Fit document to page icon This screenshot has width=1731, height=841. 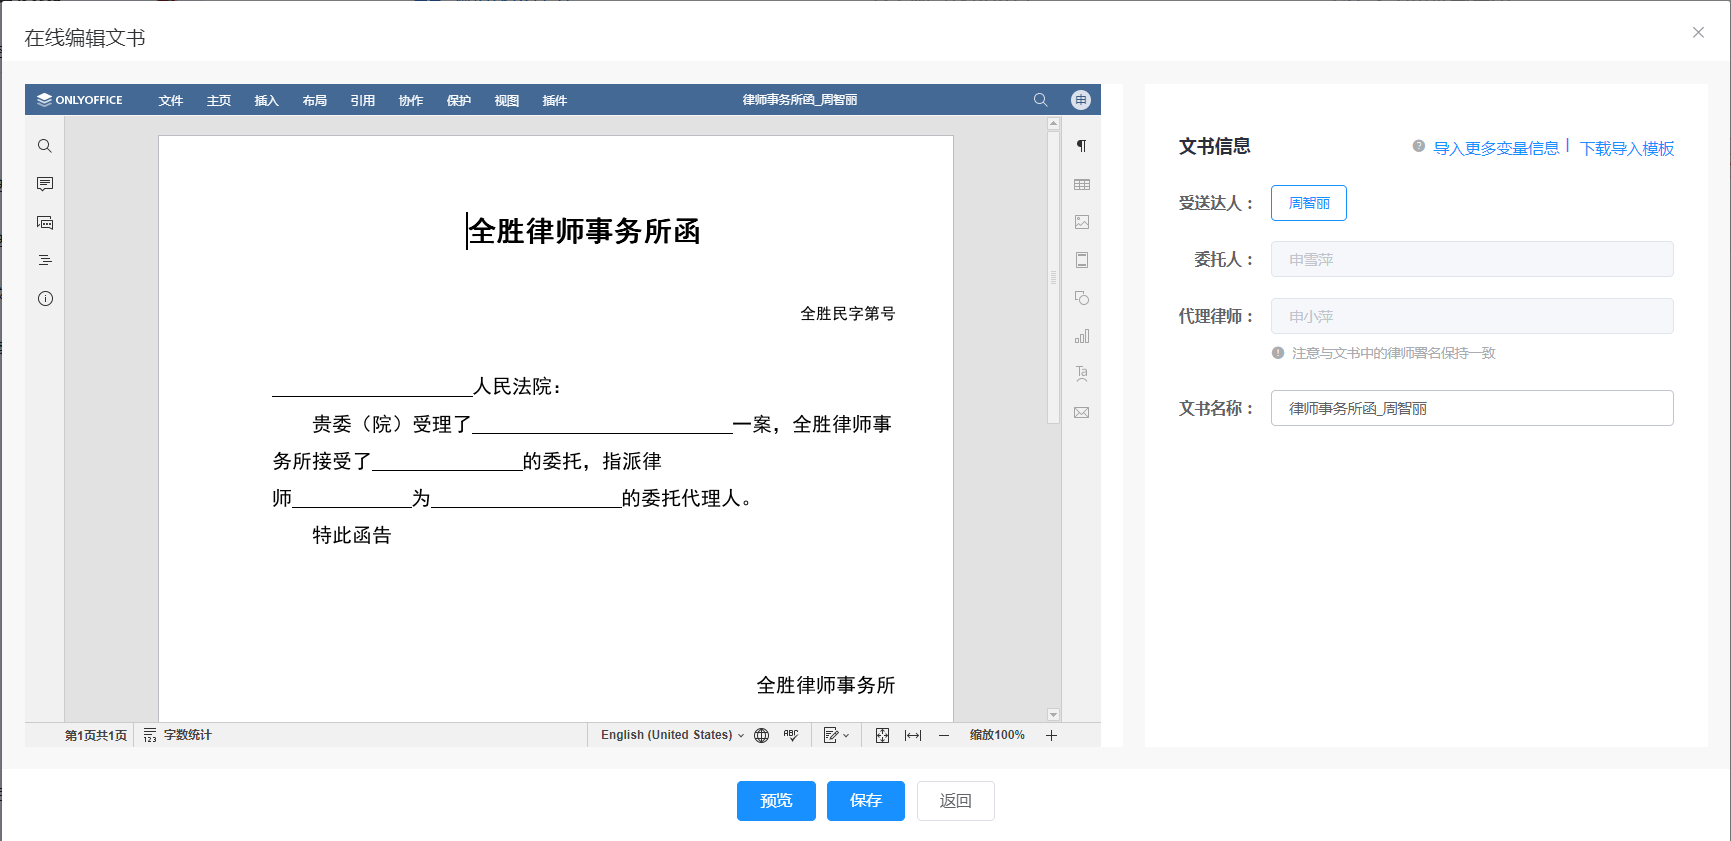pyautogui.click(x=882, y=735)
